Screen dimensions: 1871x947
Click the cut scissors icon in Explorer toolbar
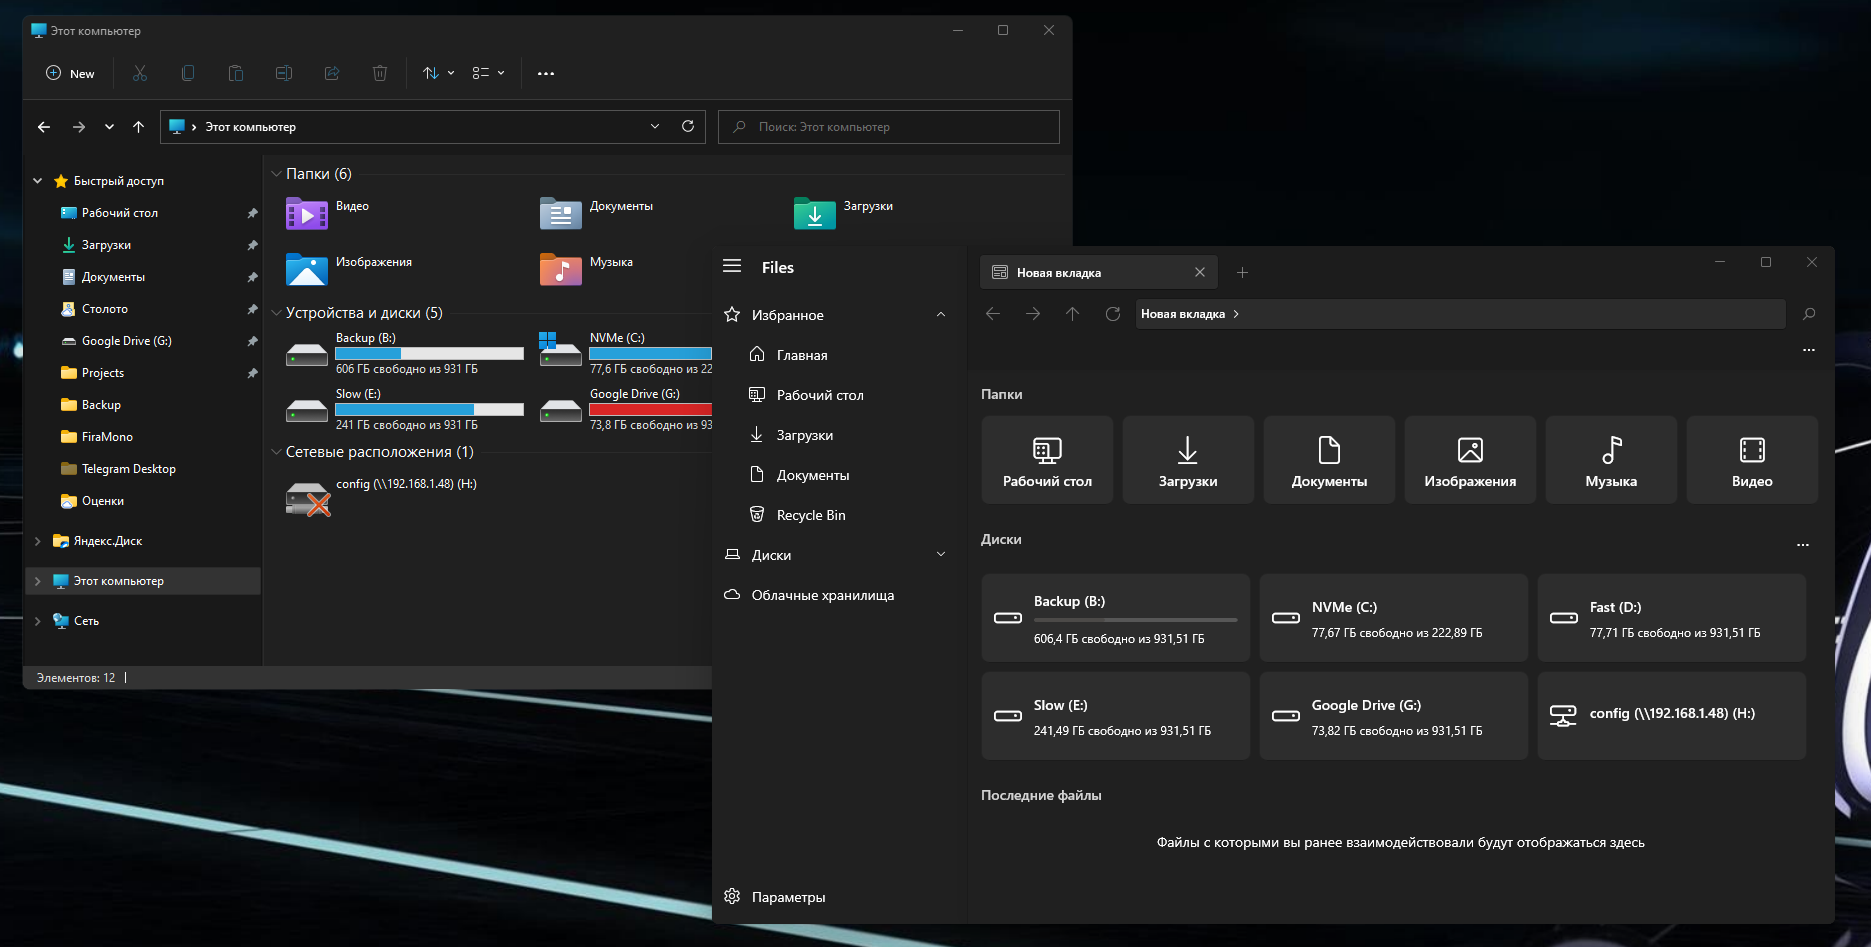pos(140,73)
